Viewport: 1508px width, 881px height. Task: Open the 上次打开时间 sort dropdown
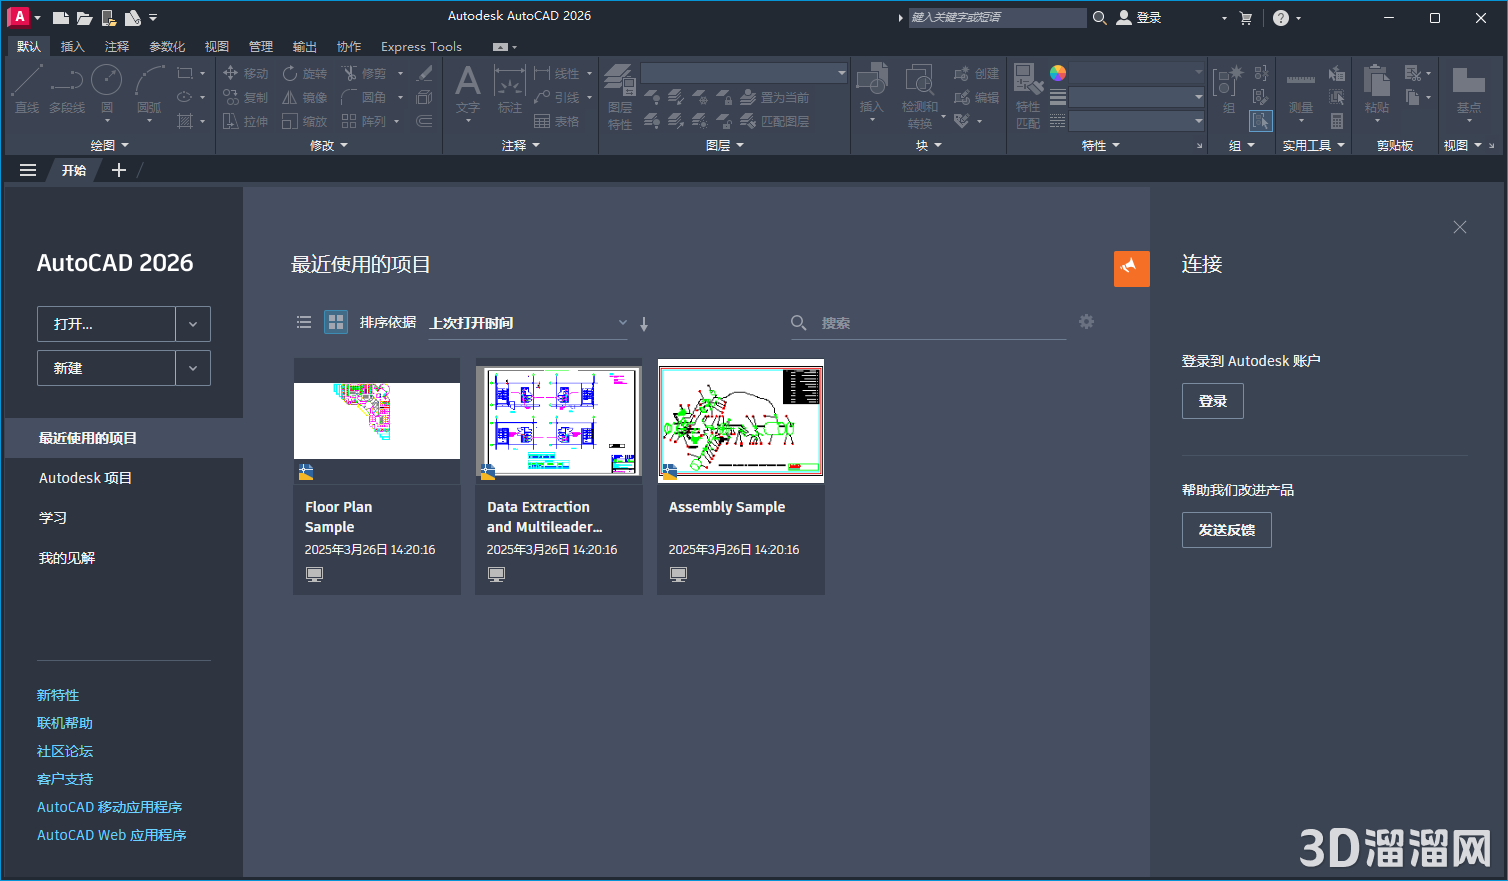(x=528, y=323)
